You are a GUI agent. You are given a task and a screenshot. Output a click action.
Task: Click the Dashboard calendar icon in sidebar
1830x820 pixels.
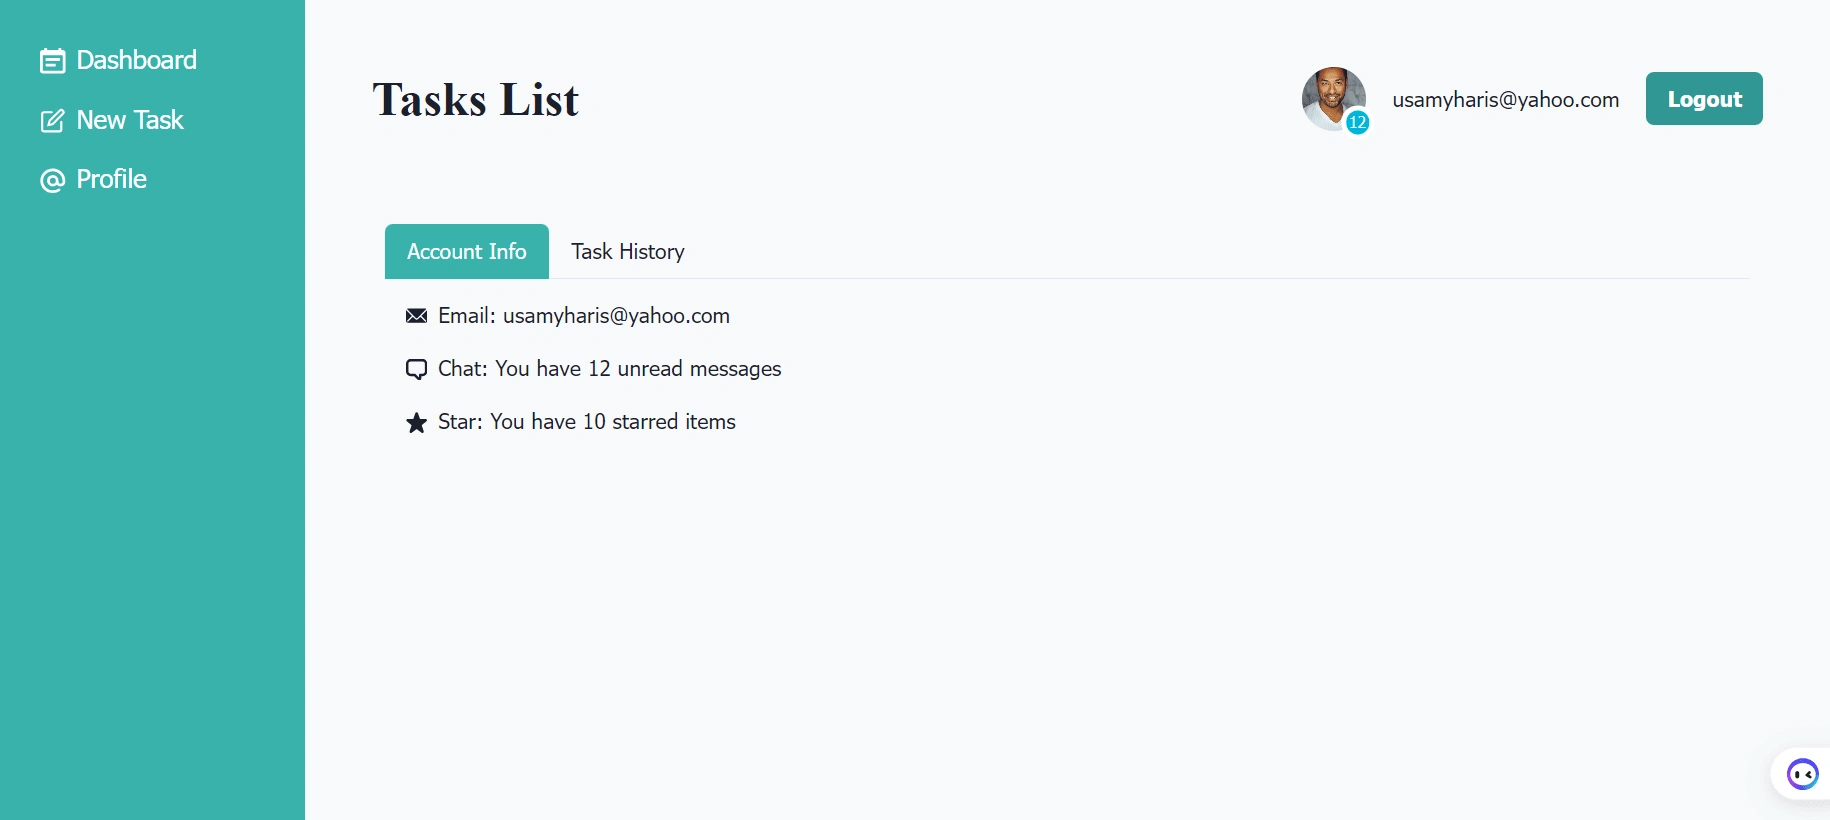point(52,61)
